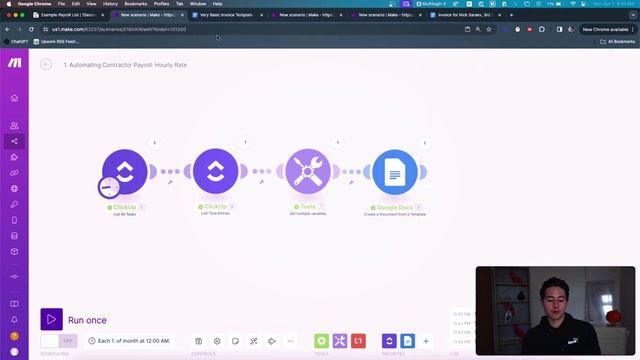The height and width of the screenshot is (360, 640).
Task: Click the Explain flow airplane icon
Action: pos(272,341)
